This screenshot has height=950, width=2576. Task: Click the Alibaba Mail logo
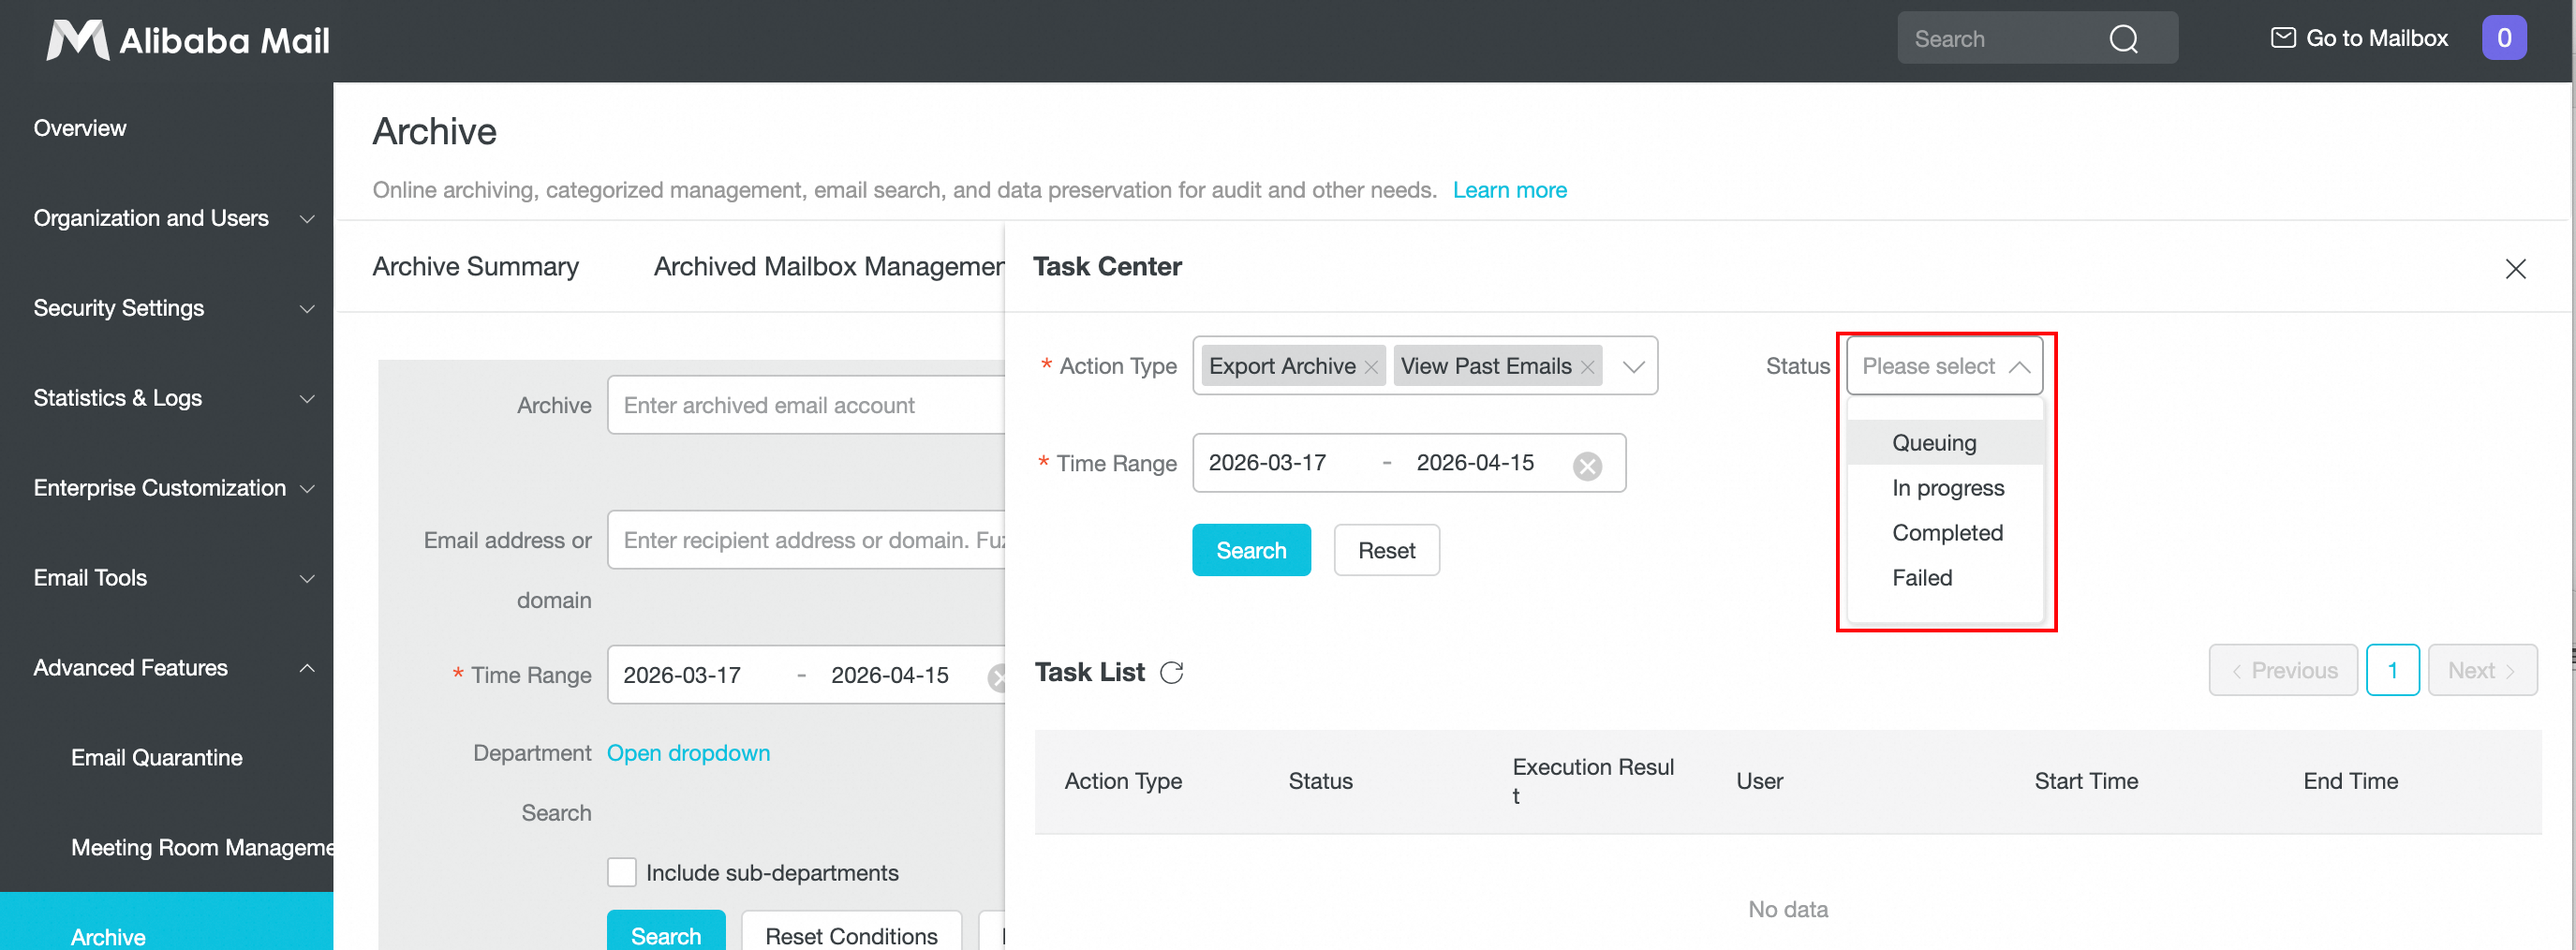pos(188,40)
